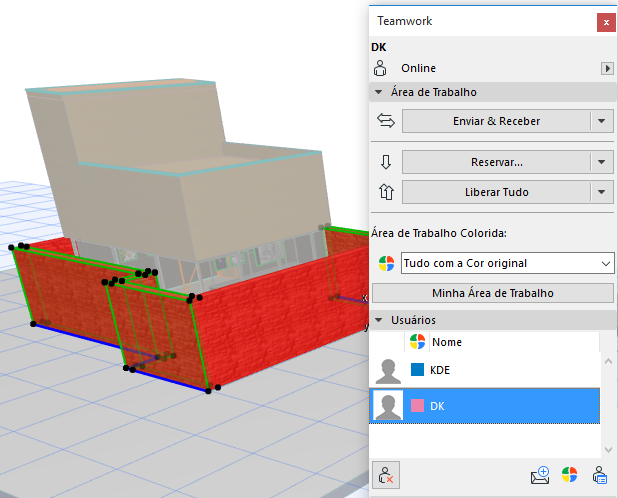Click the color wheel icon in Nome column header
Viewport: 618px width, 498px height.
pyautogui.click(x=418, y=342)
